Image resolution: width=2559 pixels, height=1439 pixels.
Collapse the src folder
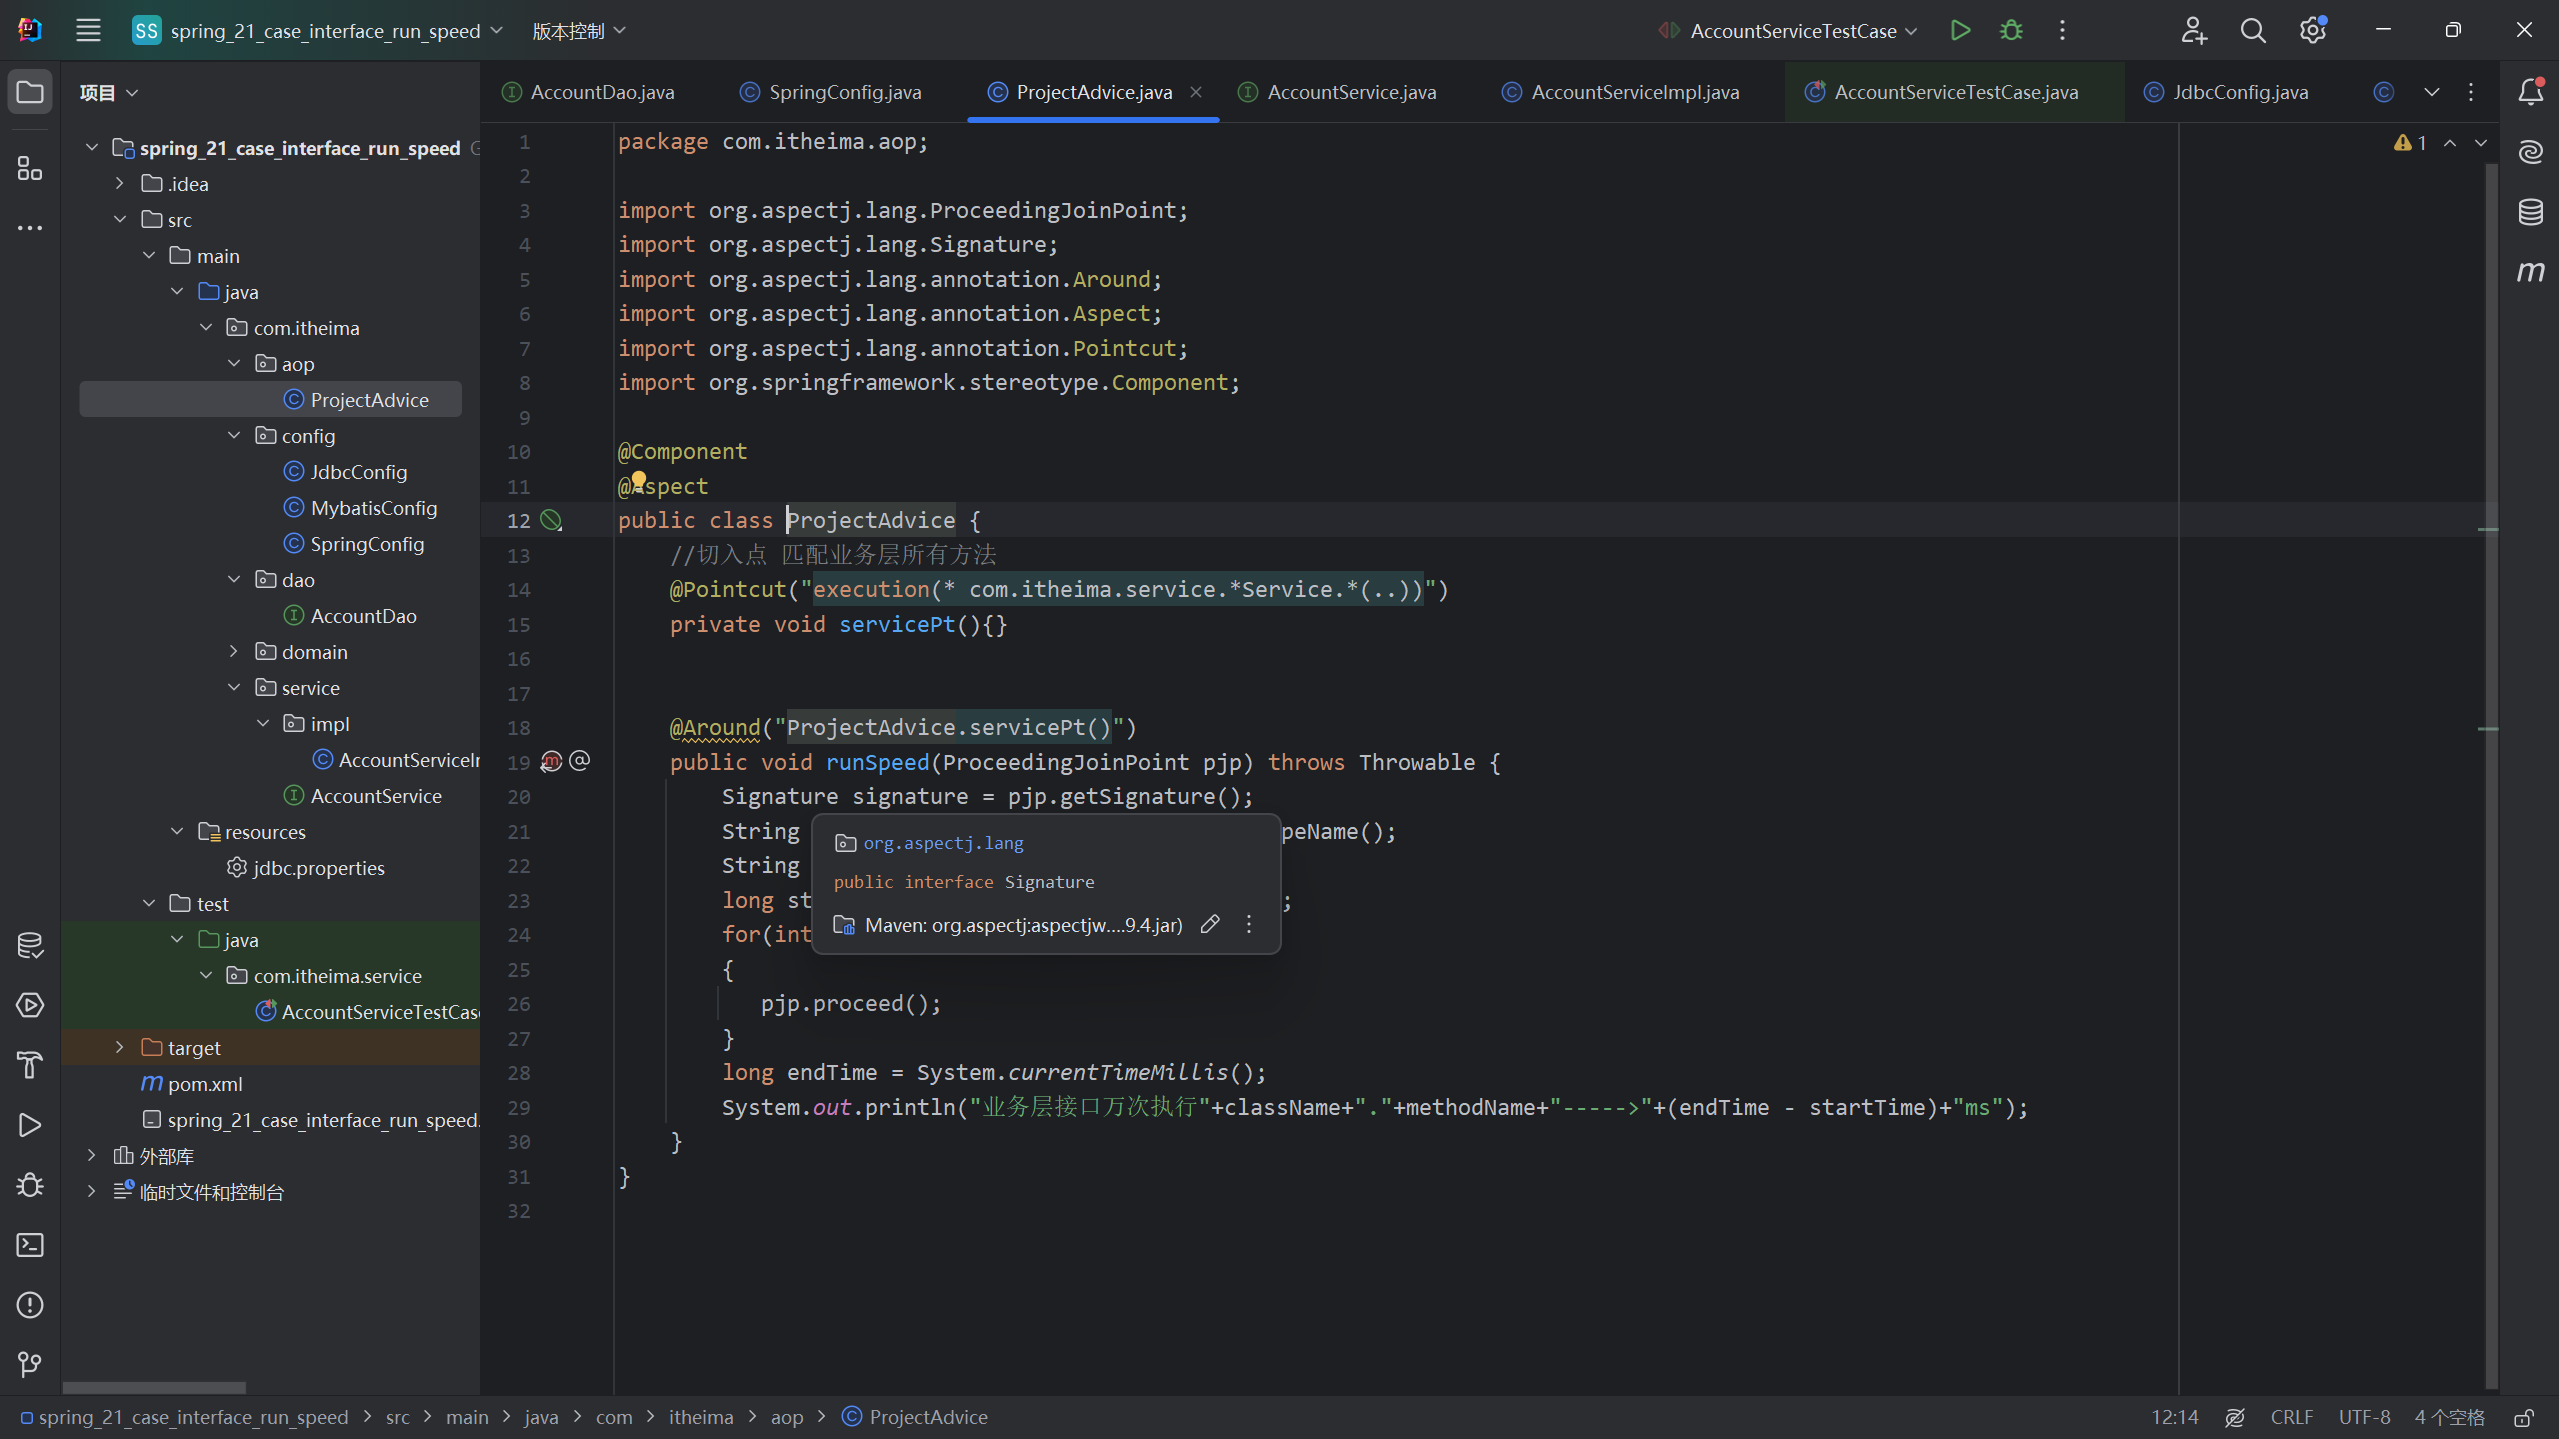click(x=120, y=220)
